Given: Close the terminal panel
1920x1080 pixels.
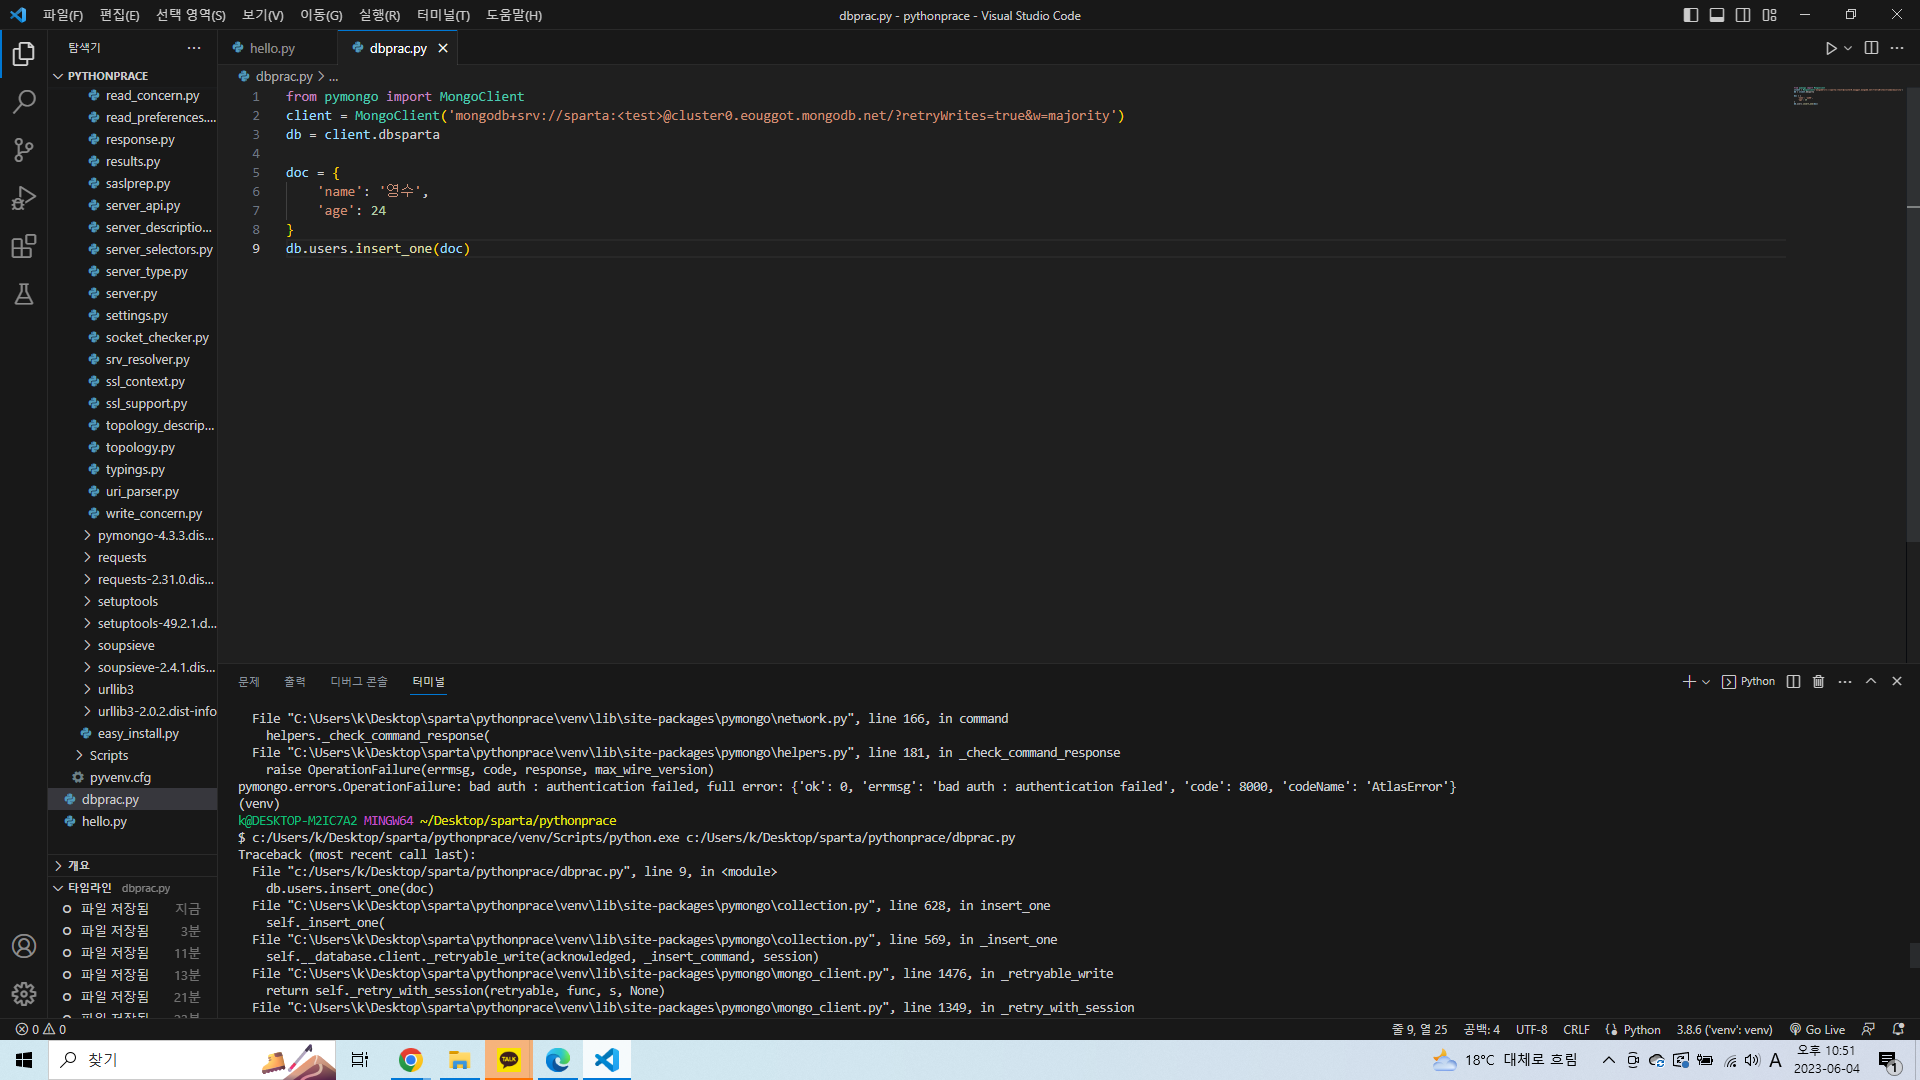Looking at the screenshot, I should click(1897, 682).
